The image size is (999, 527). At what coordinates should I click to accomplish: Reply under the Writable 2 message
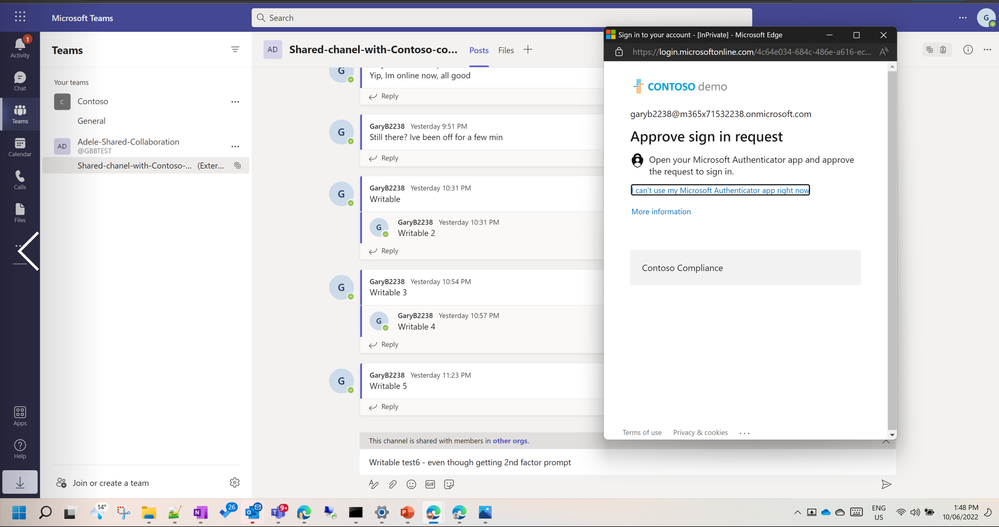click(x=384, y=251)
